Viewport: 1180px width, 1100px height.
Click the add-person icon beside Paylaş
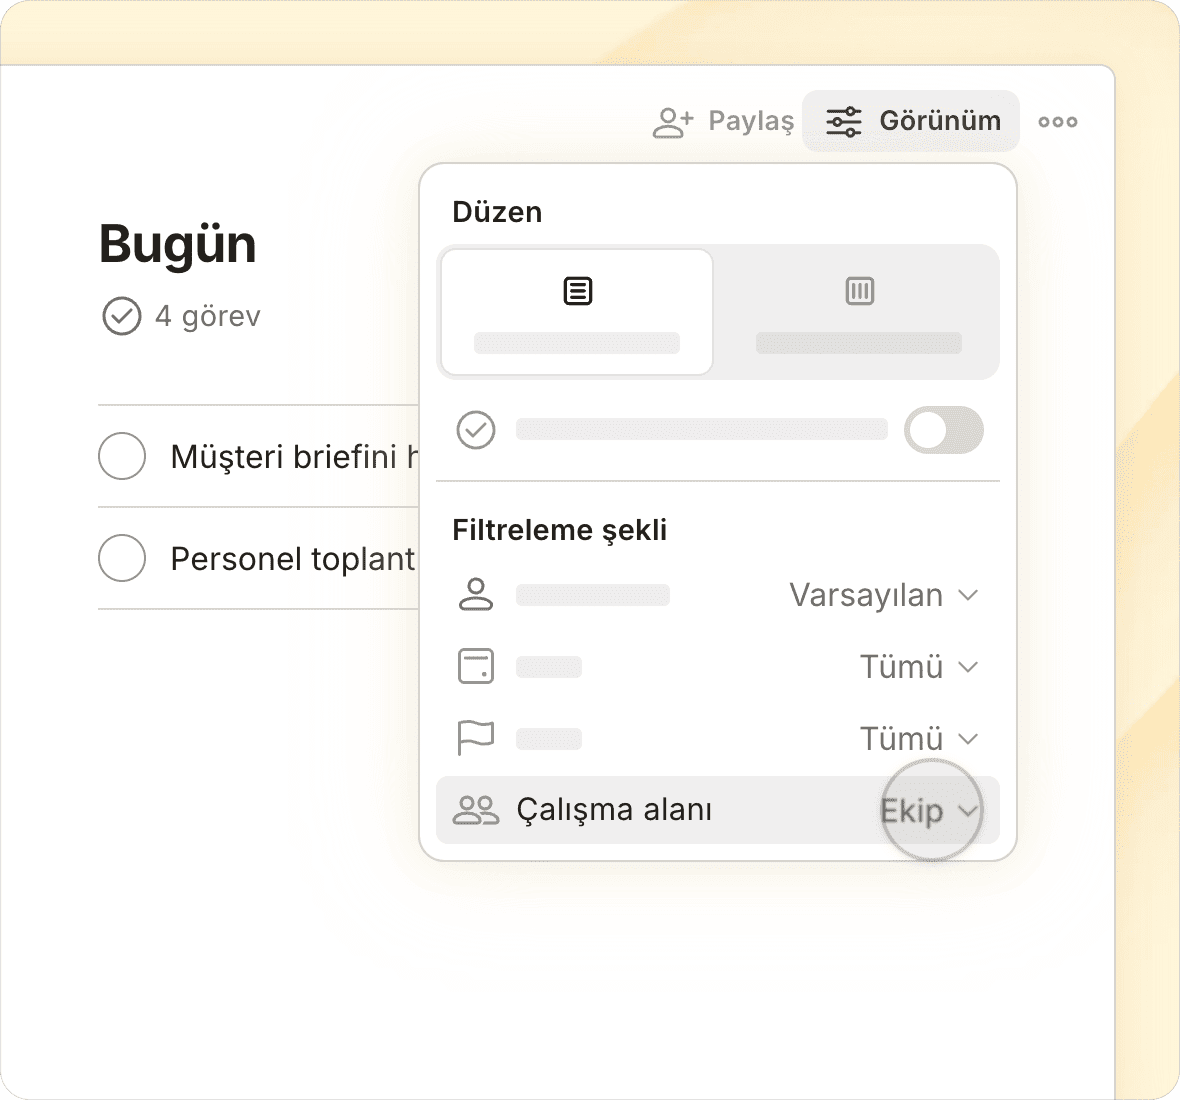click(672, 122)
